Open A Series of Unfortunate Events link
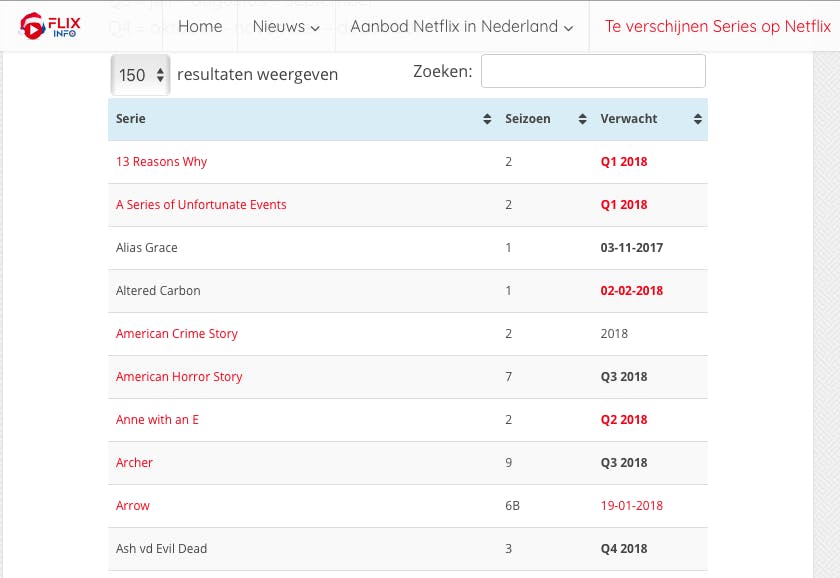The width and height of the screenshot is (840, 578). 201,205
